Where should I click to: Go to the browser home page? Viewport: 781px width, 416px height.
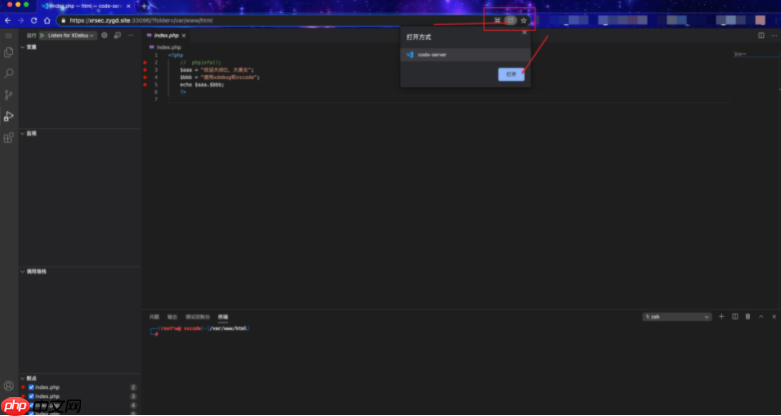(x=47, y=20)
